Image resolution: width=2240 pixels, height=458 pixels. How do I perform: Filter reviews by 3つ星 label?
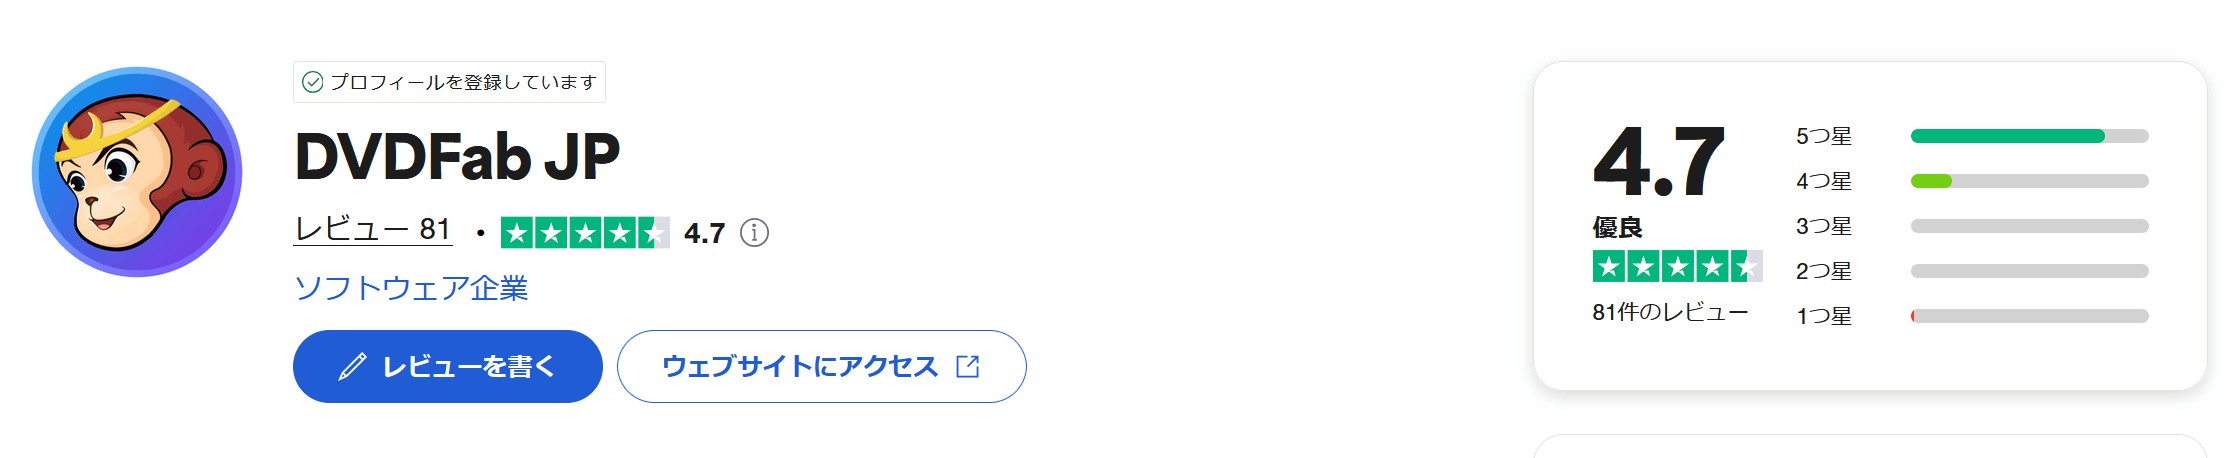coord(1824,226)
